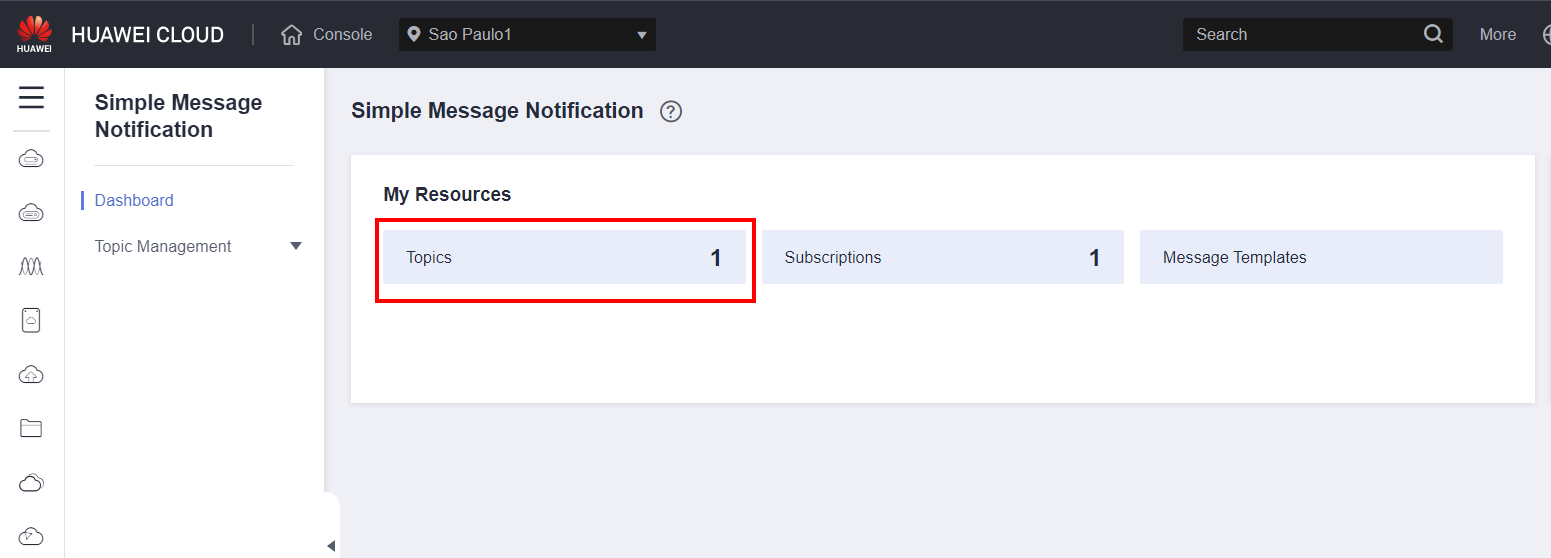Click the search magnifier icon

[x=1433, y=34]
